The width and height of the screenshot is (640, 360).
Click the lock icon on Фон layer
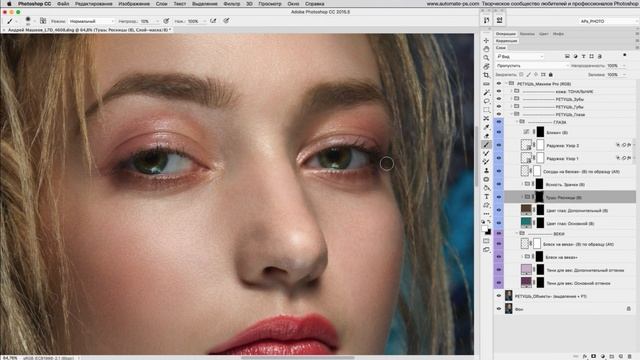(x=629, y=309)
